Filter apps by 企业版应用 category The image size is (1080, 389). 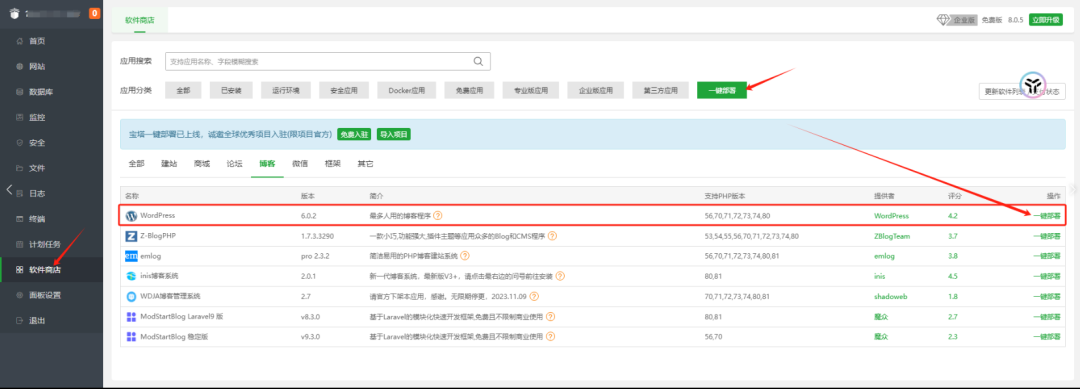coord(596,90)
